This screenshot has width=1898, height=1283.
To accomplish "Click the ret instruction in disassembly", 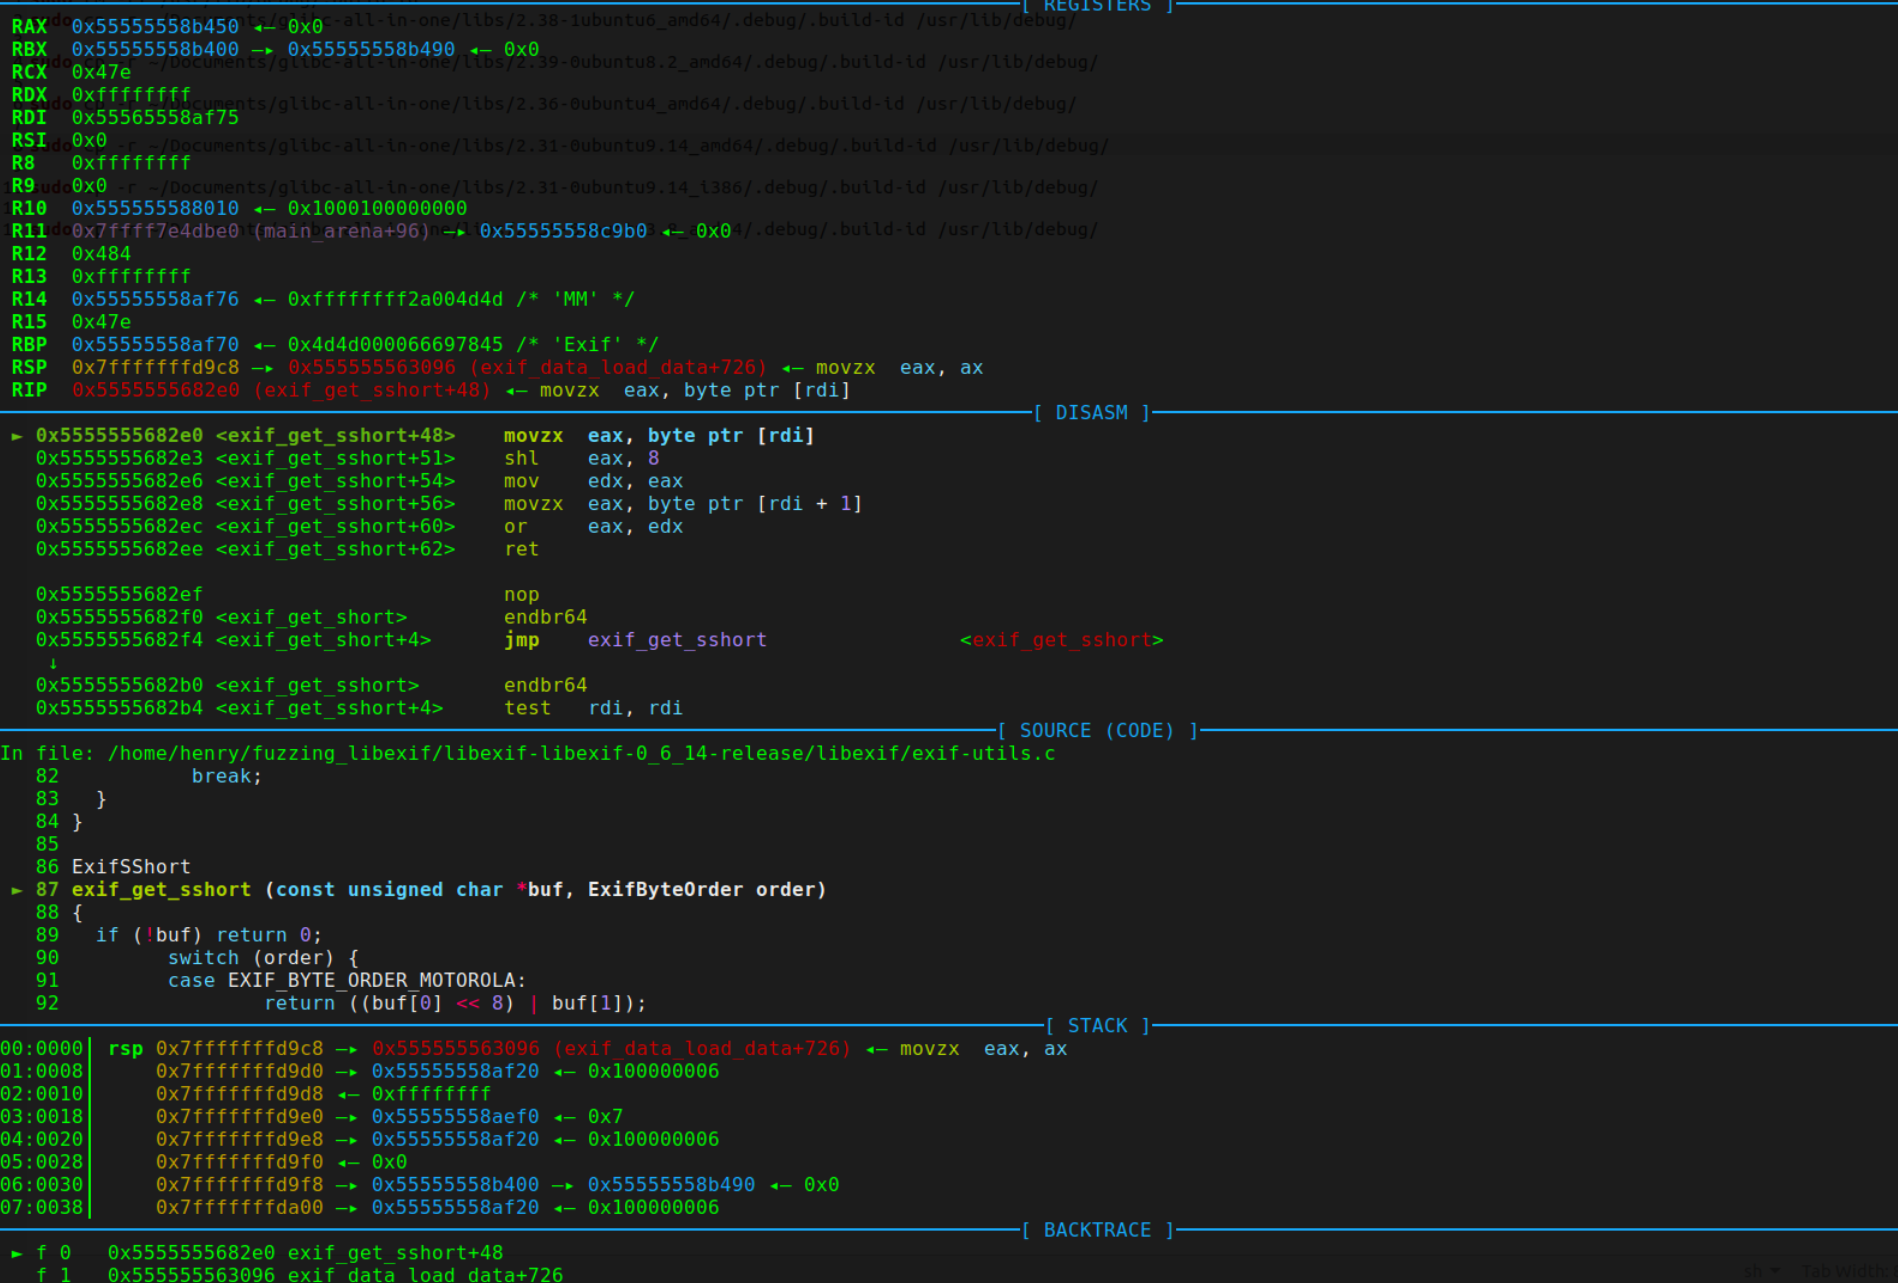I will pyautogui.click(x=521, y=549).
